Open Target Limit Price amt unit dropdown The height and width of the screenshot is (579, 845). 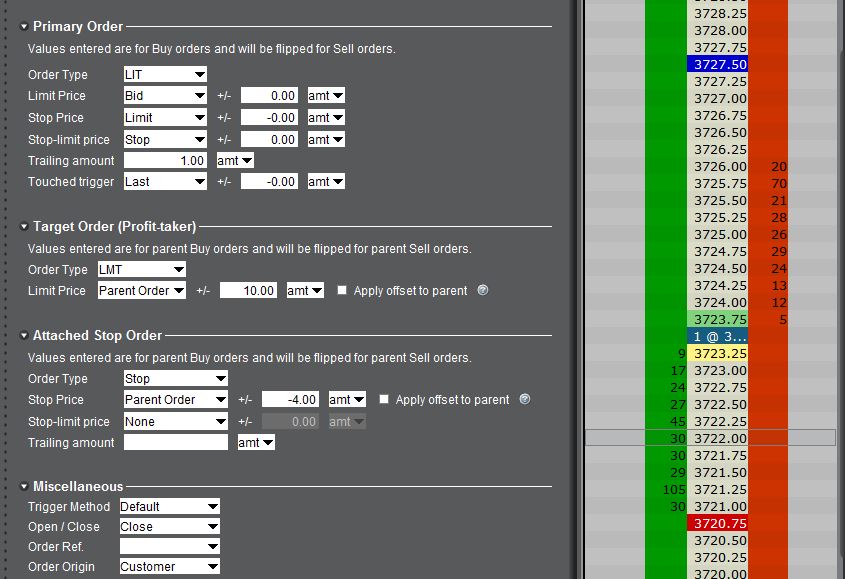(x=305, y=291)
